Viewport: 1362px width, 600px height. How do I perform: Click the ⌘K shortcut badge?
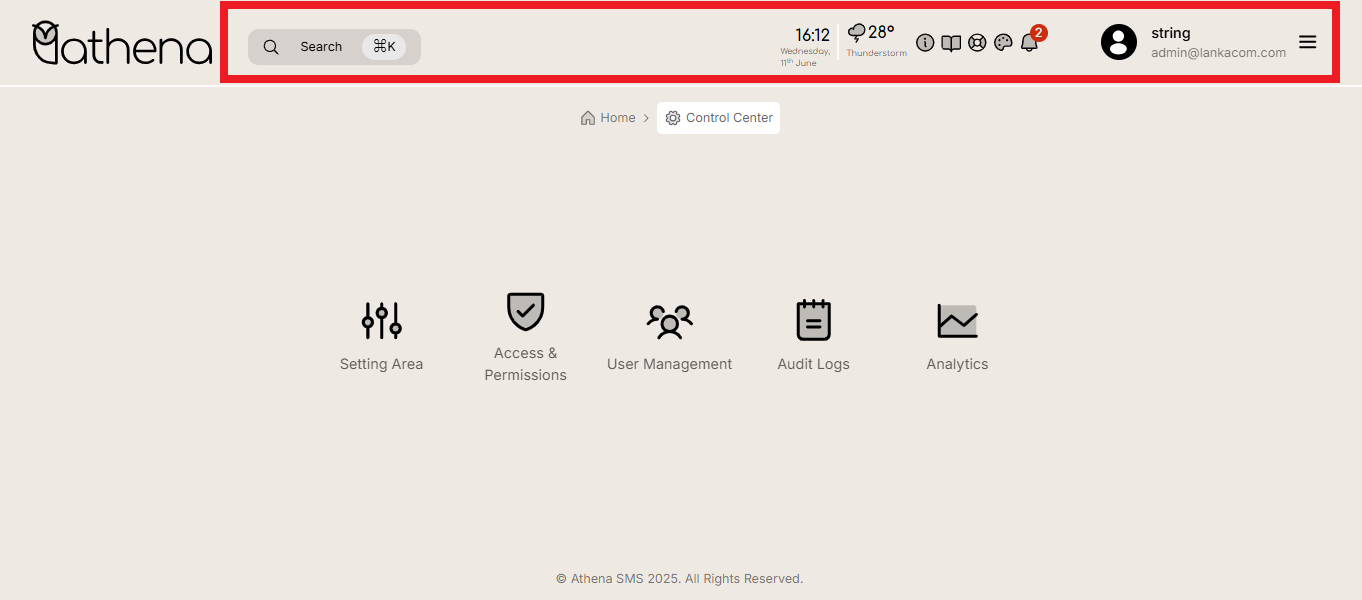coord(384,47)
